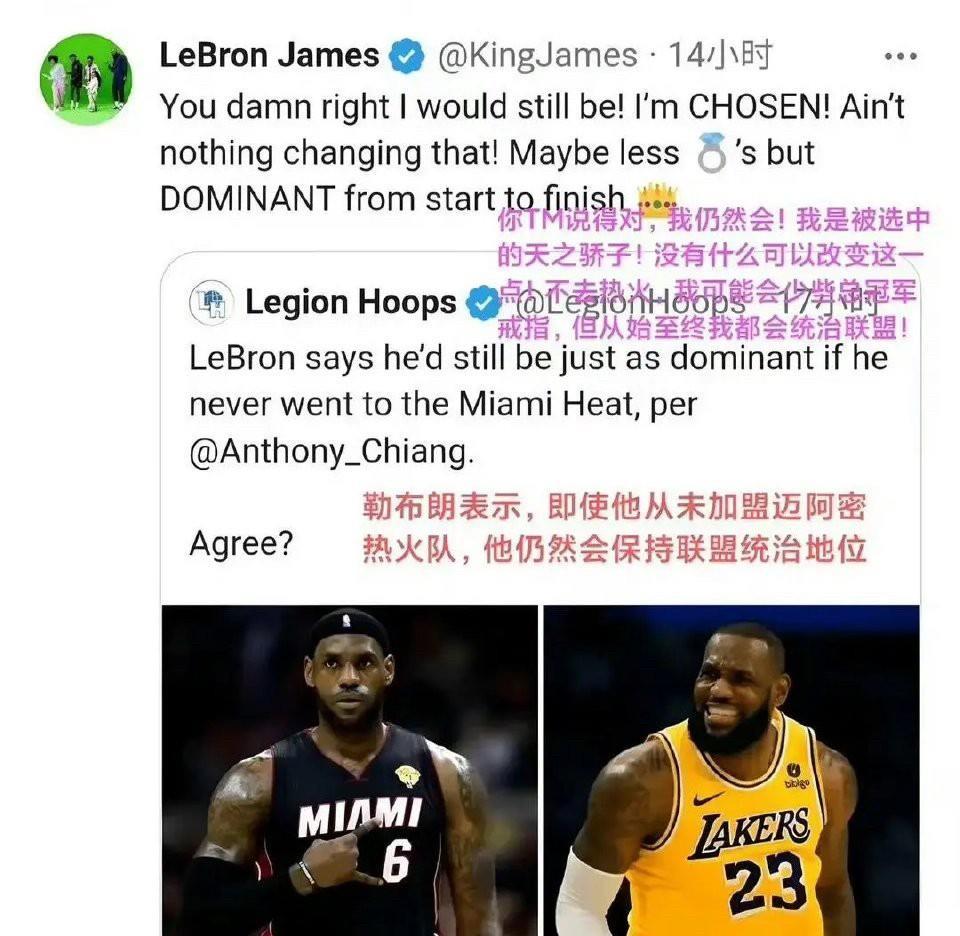
Task: Click the red Chinese translation caption
Action: 615,528
